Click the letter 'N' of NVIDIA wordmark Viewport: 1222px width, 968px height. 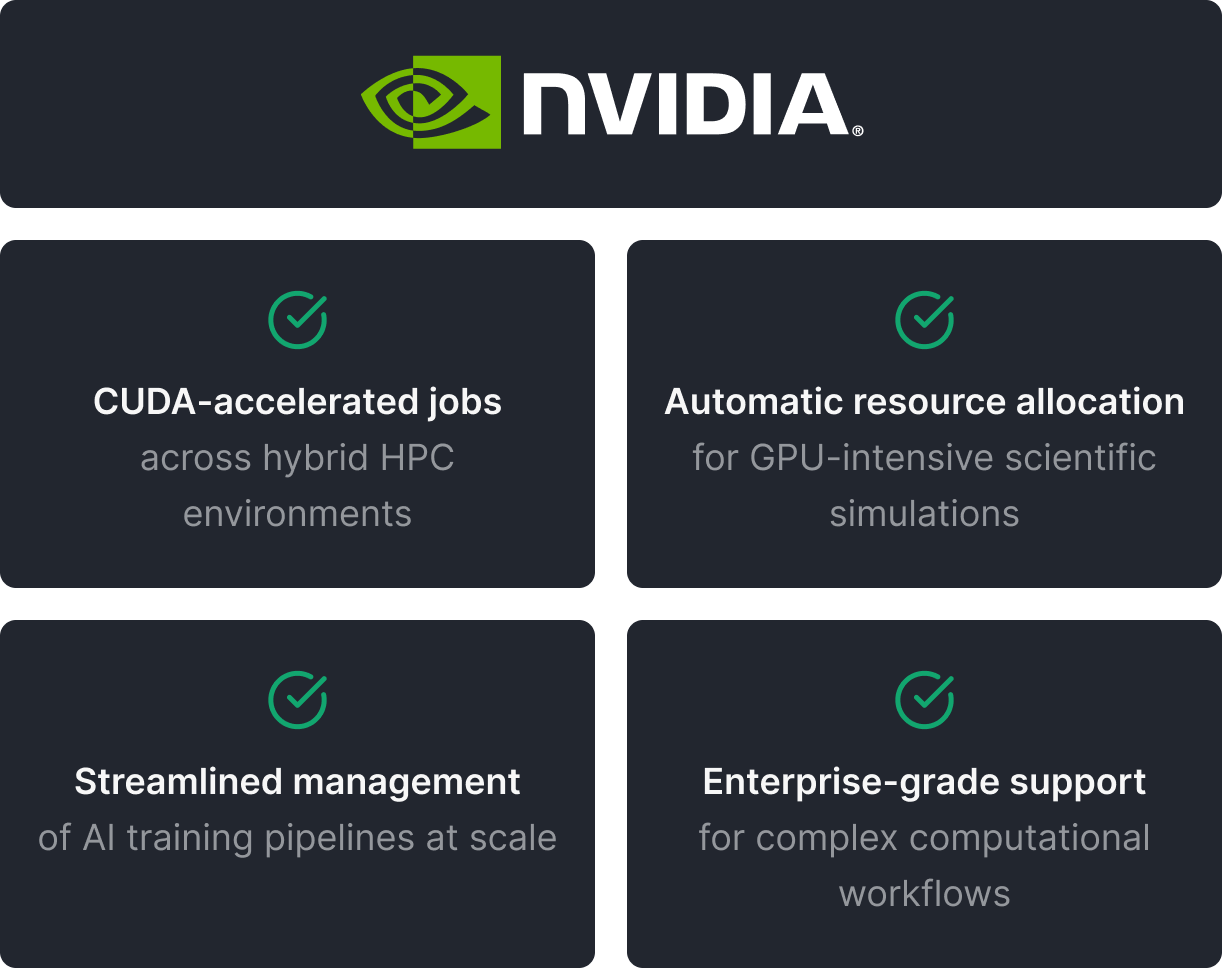[554, 105]
